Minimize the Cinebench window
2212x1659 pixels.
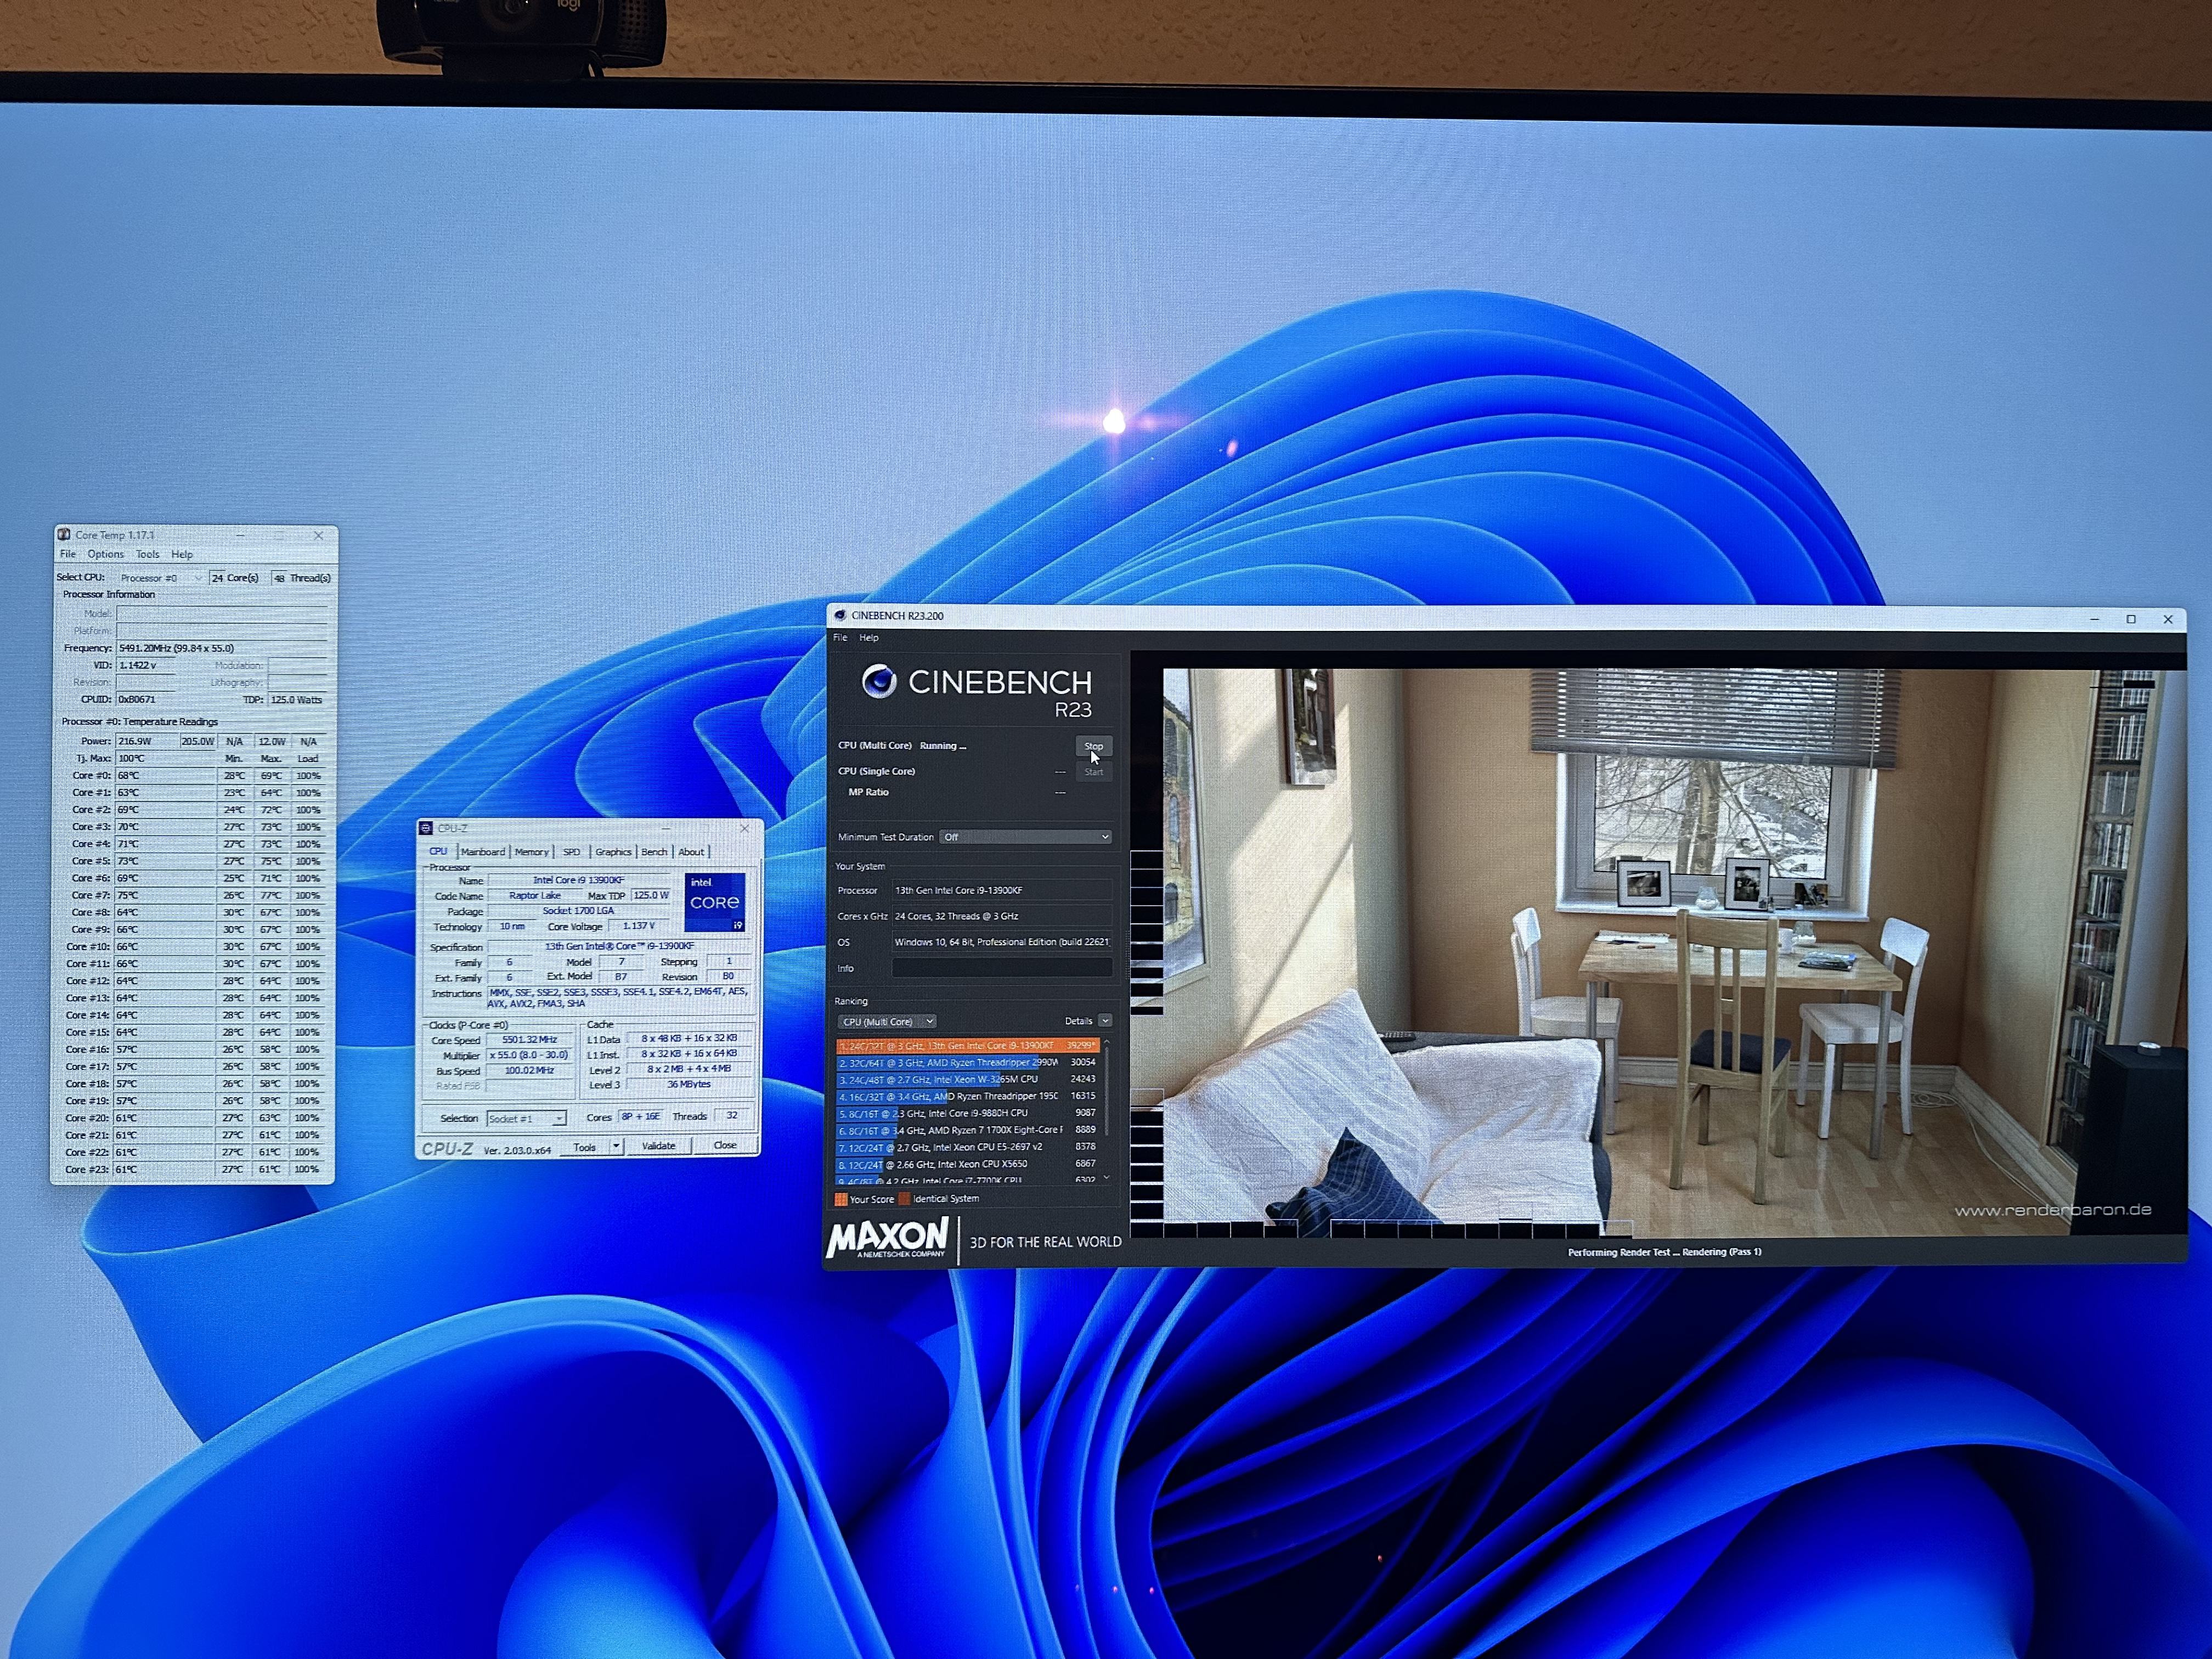click(x=2094, y=619)
